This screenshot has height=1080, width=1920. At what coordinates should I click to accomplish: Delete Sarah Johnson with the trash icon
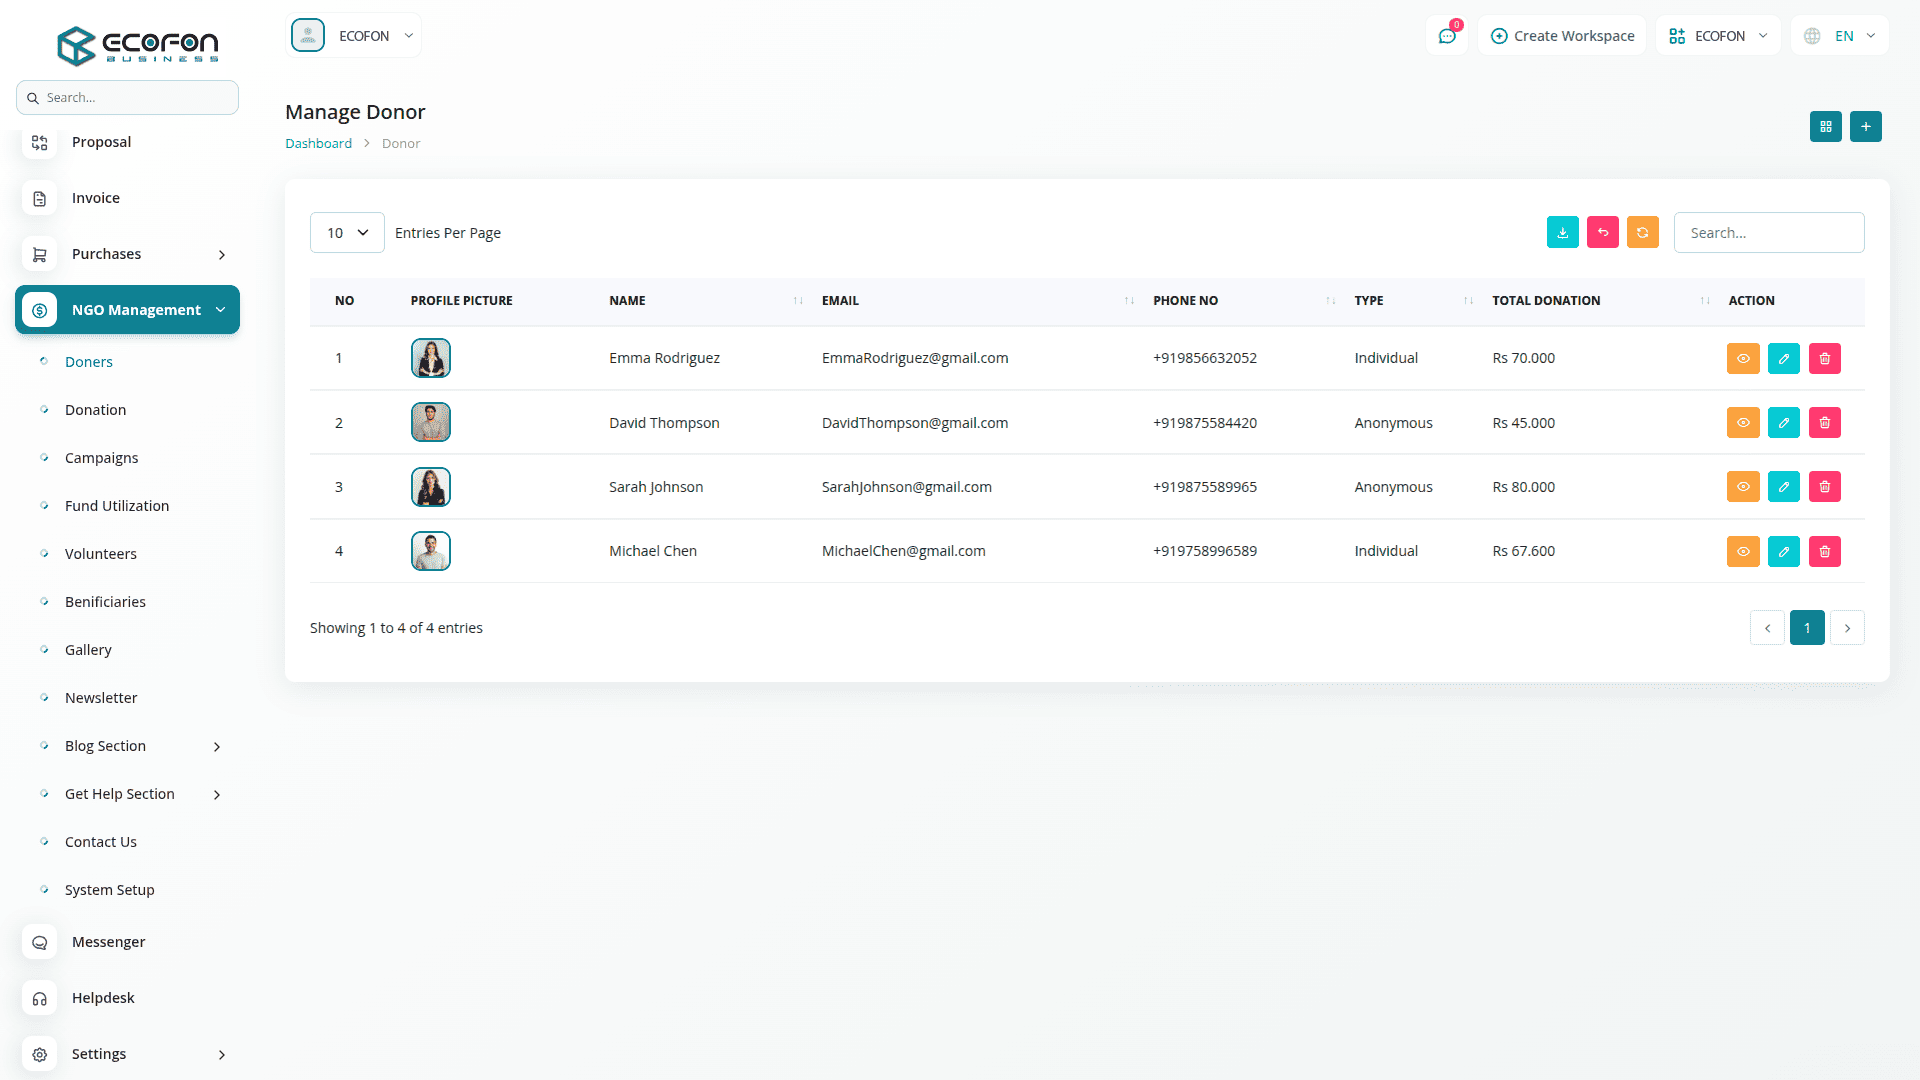[1824, 487]
